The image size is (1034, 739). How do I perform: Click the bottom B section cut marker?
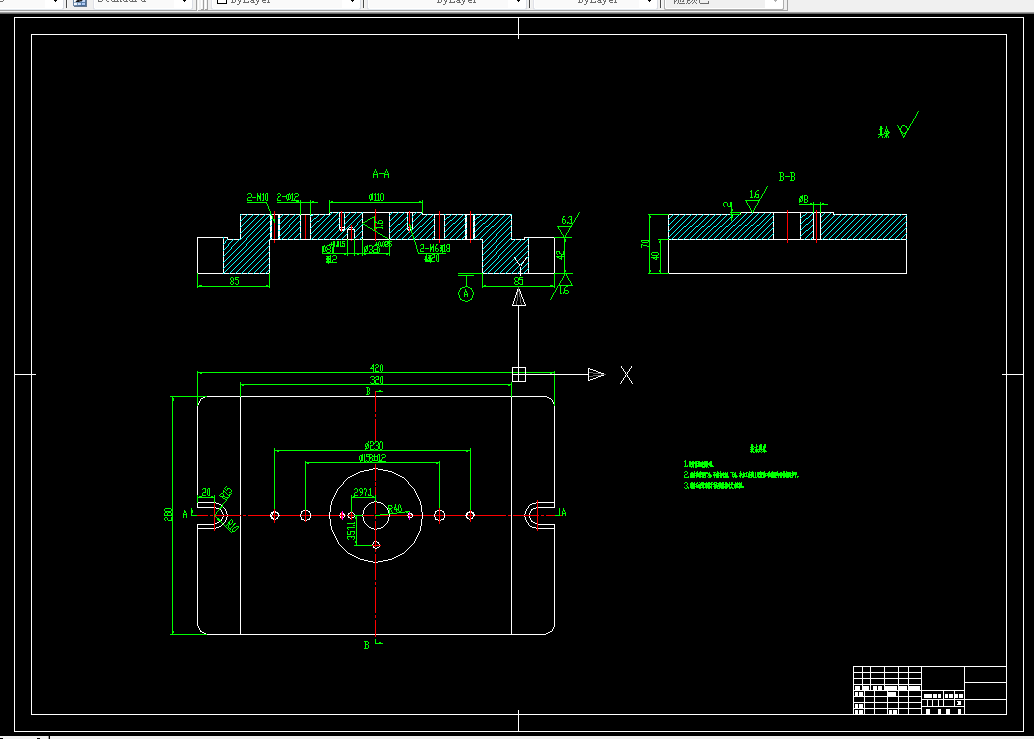[371, 645]
